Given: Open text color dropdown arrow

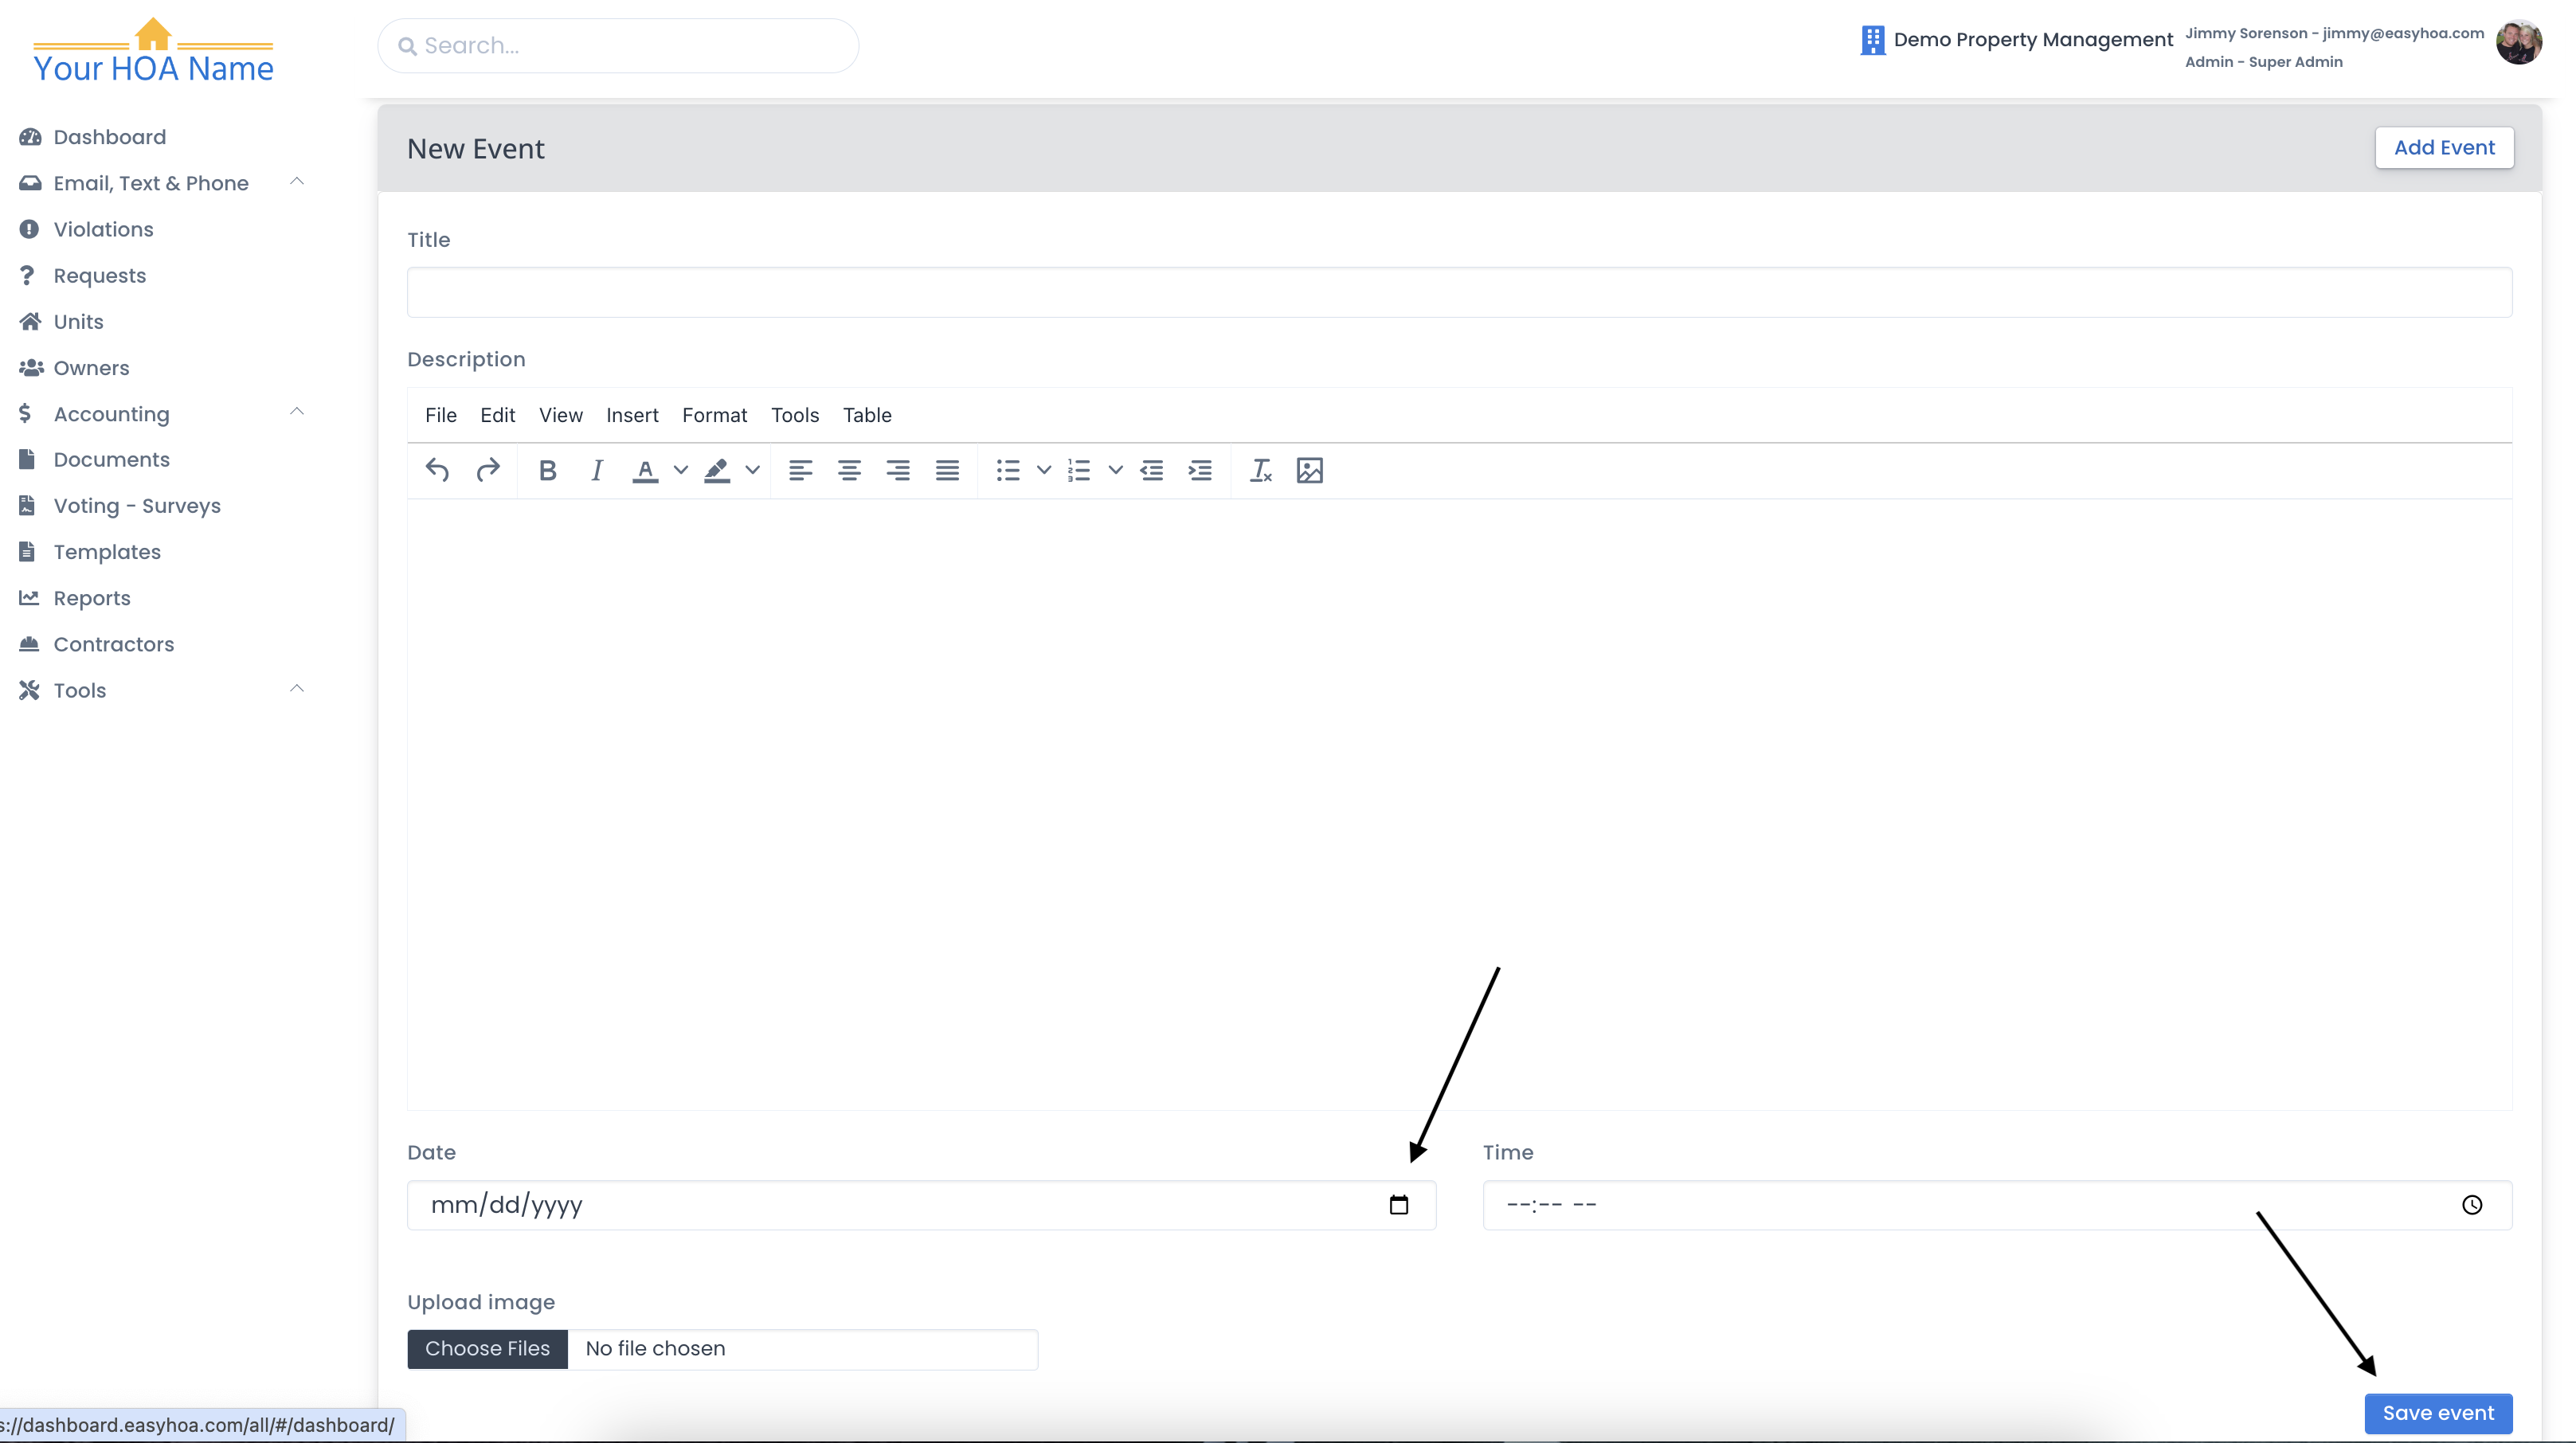Looking at the screenshot, I should (681, 470).
